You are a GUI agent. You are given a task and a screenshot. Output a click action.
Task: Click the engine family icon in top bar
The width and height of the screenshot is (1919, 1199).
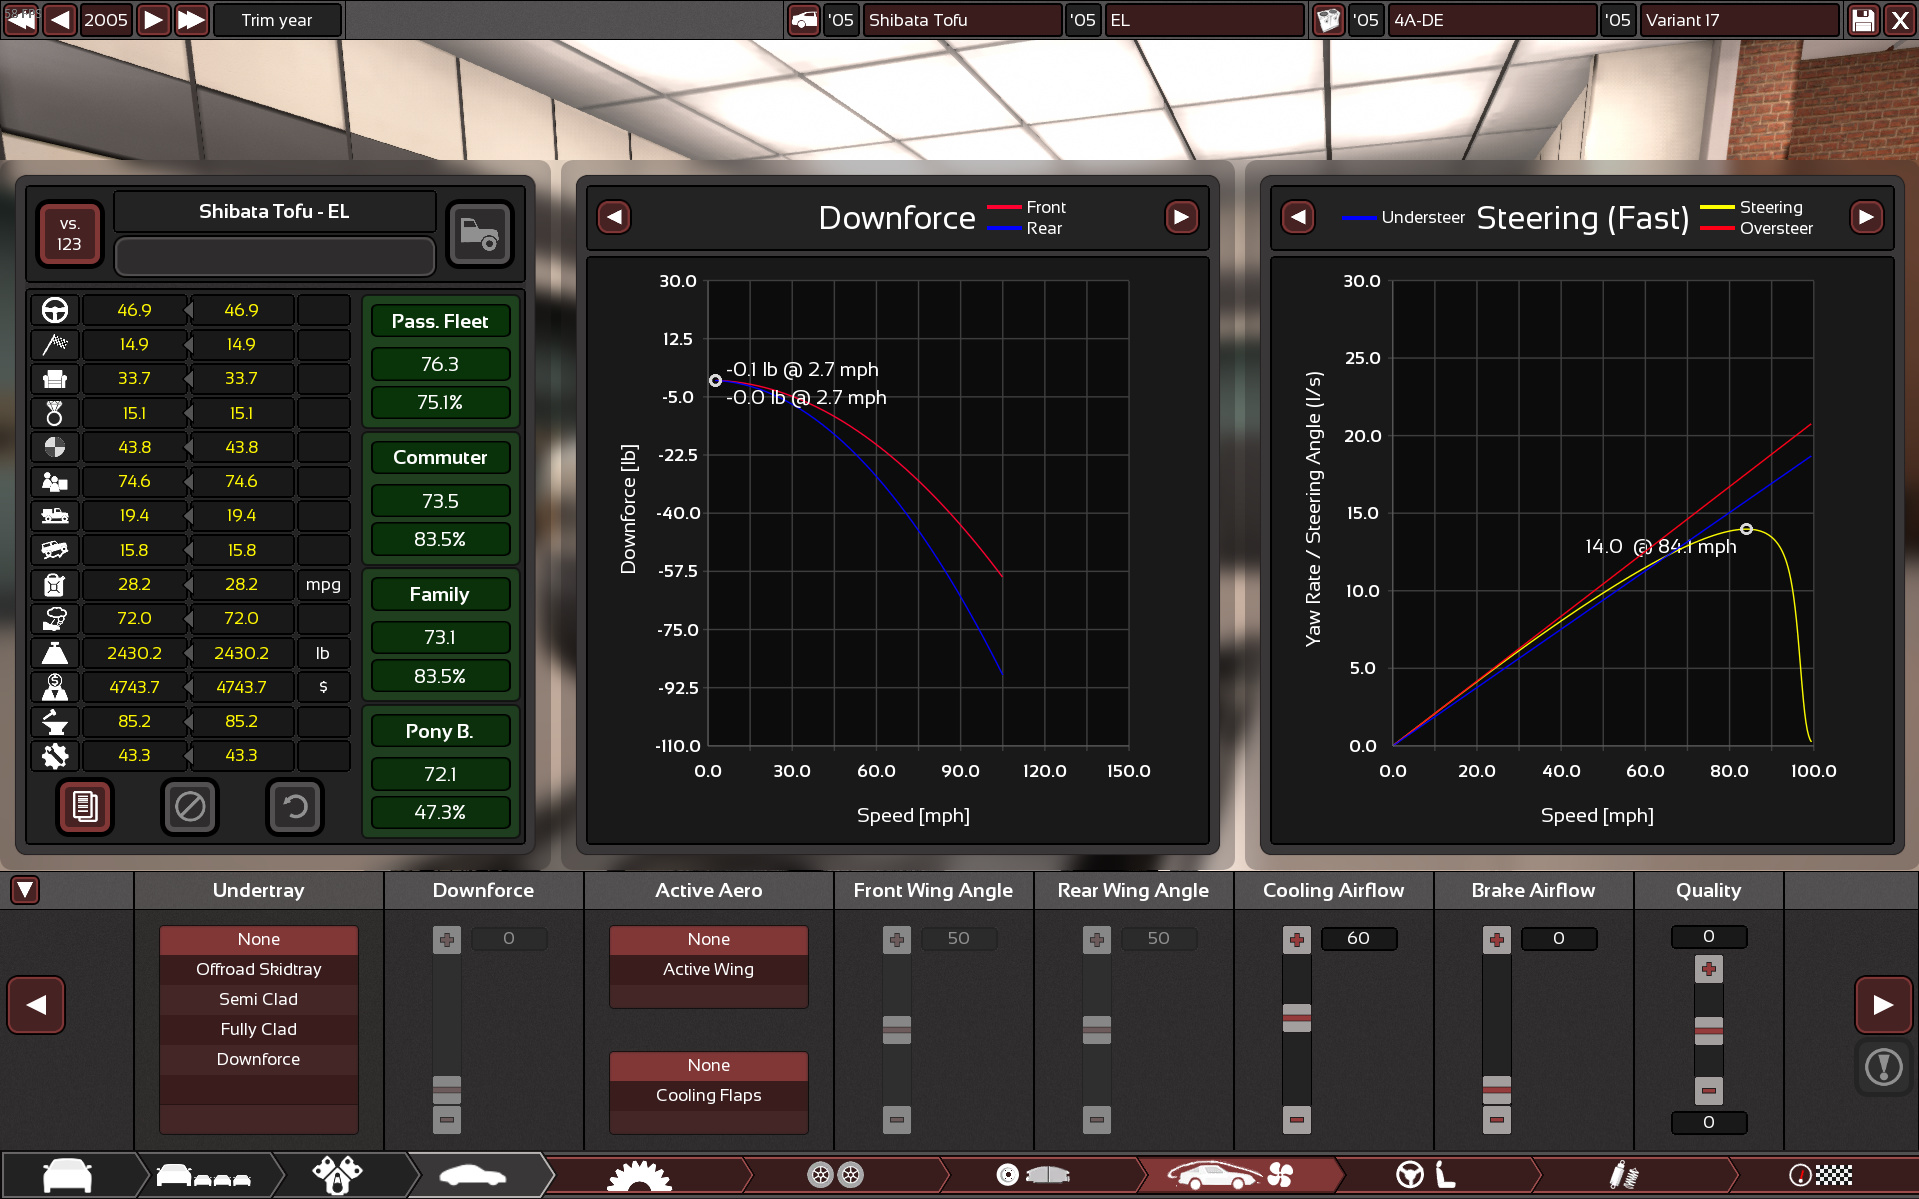click(1328, 20)
